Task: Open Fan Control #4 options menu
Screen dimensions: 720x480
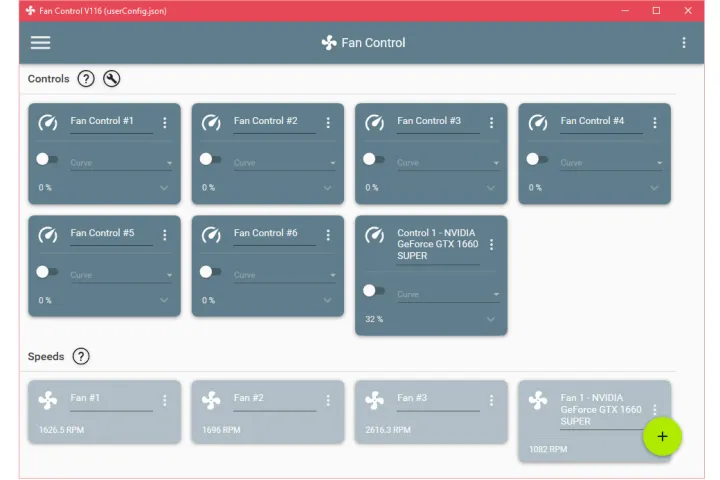Action: (x=655, y=123)
